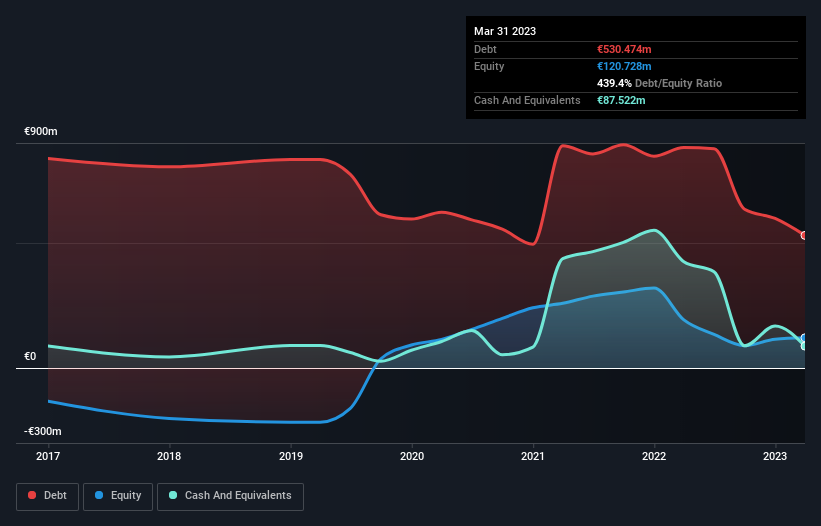Click the teal Cash endpoint marker
Viewport: 821px width, 526px height.
(x=804, y=346)
